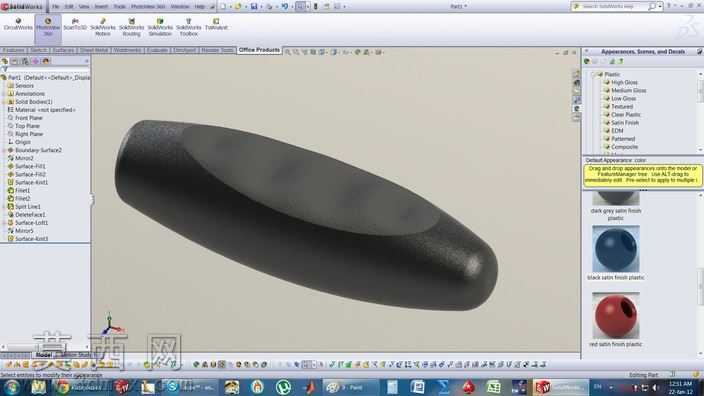Click the FeatureManager design tree tab icon
The height and width of the screenshot is (396, 704).
click(5, 61)
